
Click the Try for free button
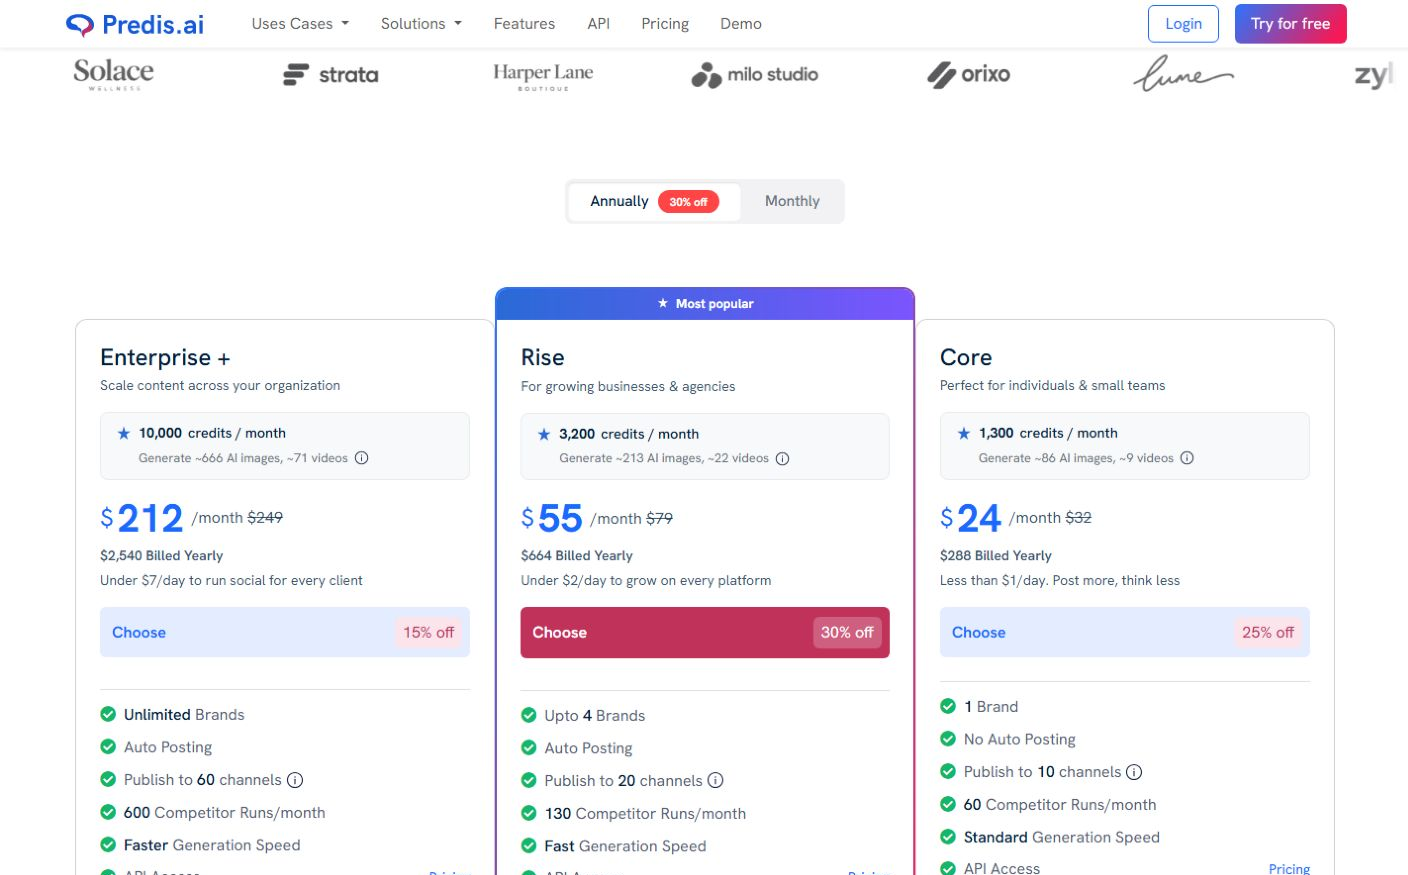point(1290,24)
